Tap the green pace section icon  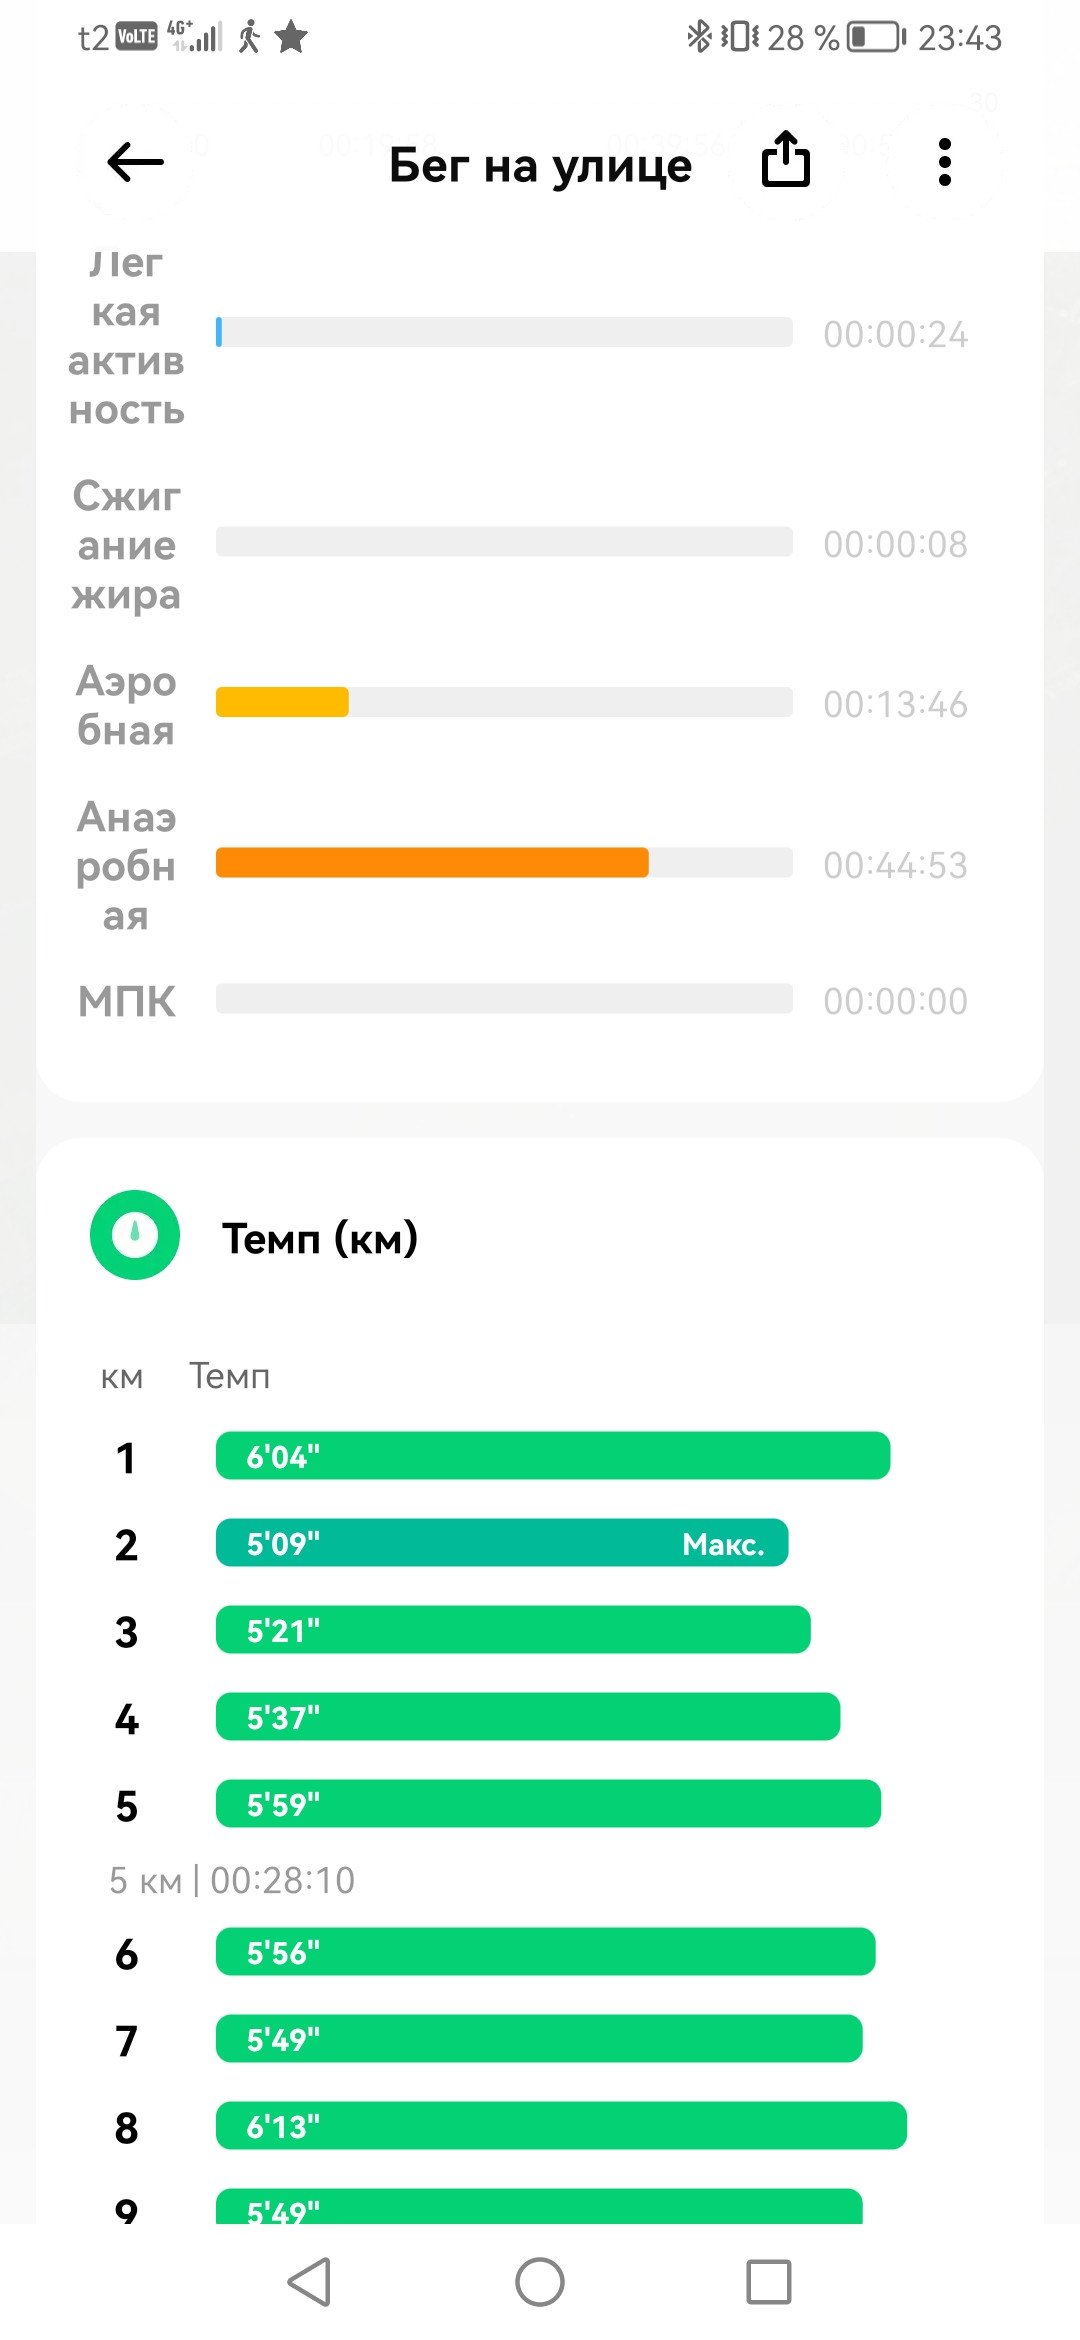(135, 1235)
